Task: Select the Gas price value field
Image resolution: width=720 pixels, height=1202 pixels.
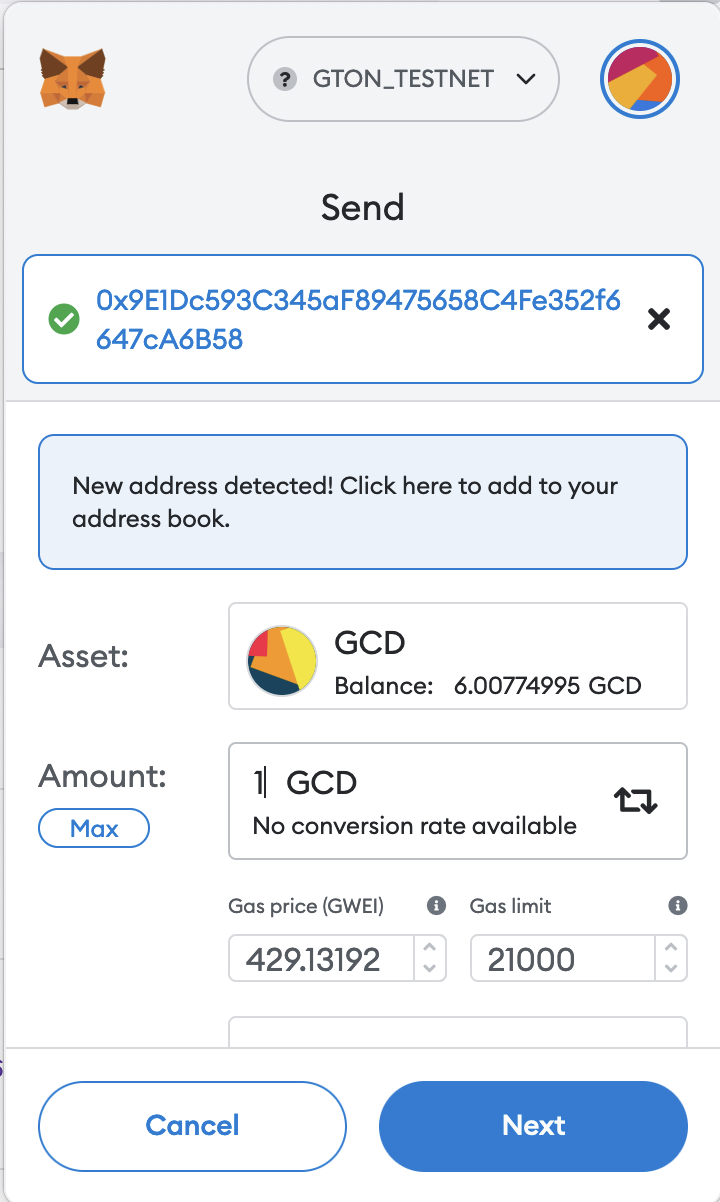Action: point(320,958)
